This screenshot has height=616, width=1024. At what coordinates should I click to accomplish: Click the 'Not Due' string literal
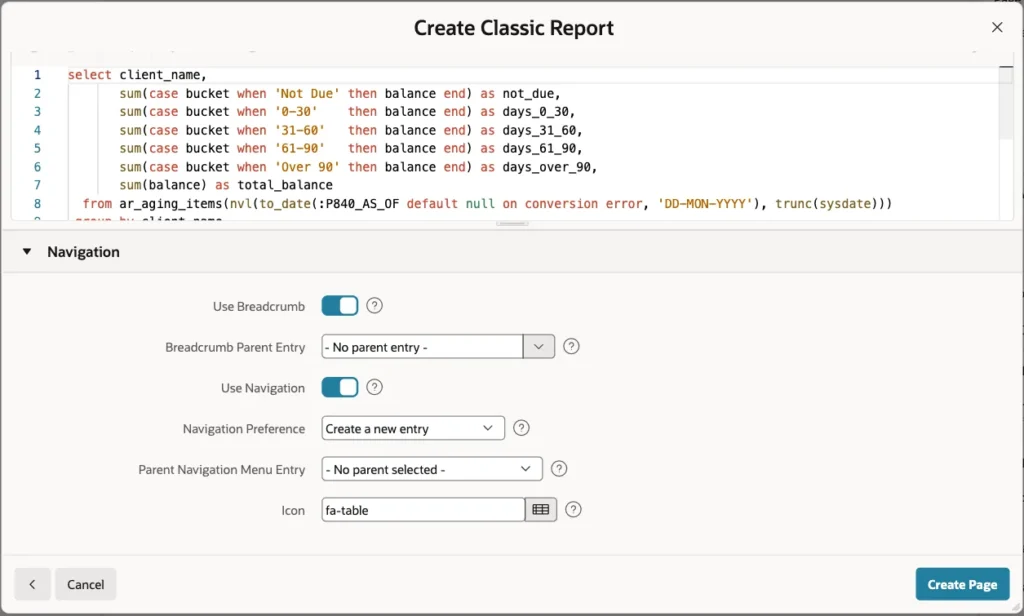(307, 93)
